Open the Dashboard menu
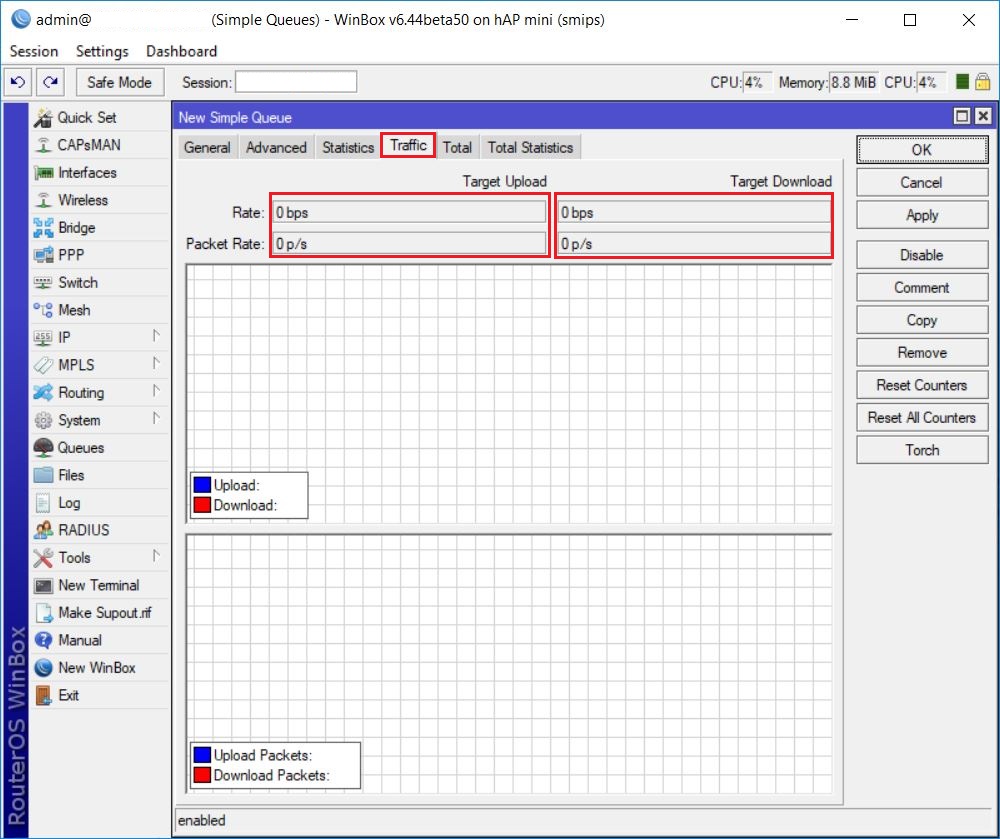This screenshot has height=839, width=1000. [182, 51]
